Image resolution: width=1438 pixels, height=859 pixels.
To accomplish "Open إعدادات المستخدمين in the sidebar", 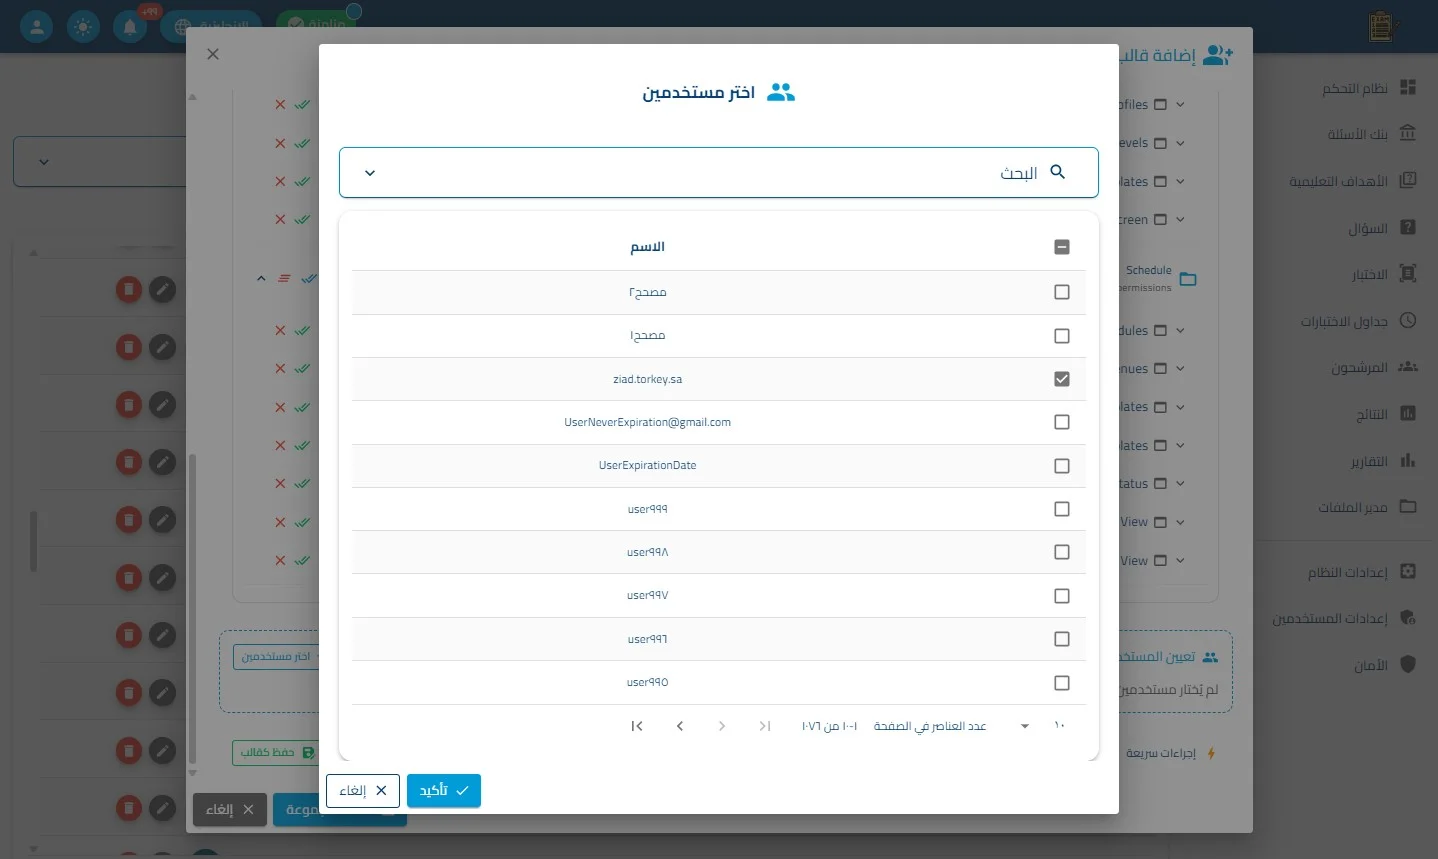I will pos(1330,618).
